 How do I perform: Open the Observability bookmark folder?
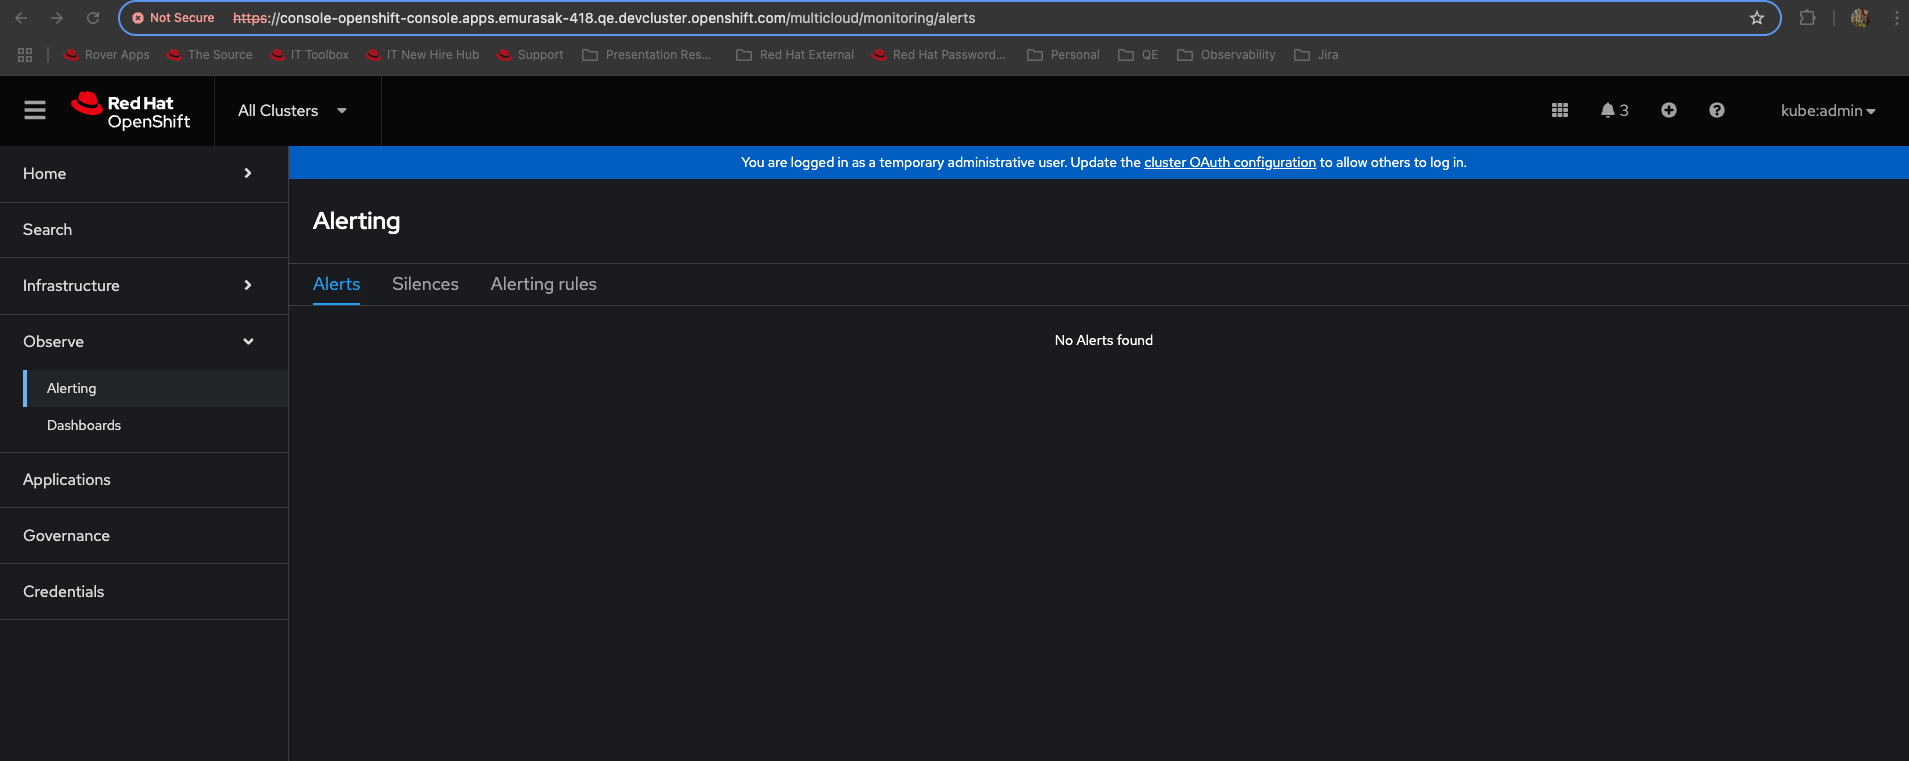click(x=1226, y=55)
